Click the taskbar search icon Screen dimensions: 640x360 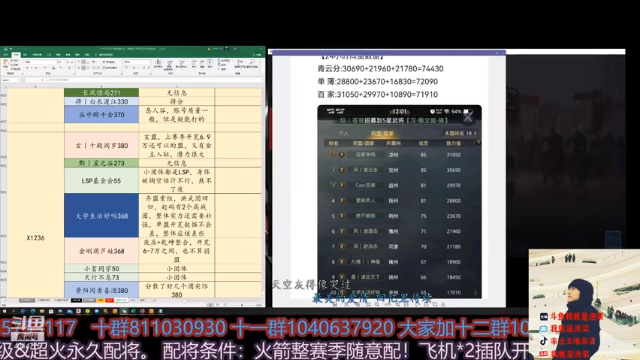(x=13, y=311)
